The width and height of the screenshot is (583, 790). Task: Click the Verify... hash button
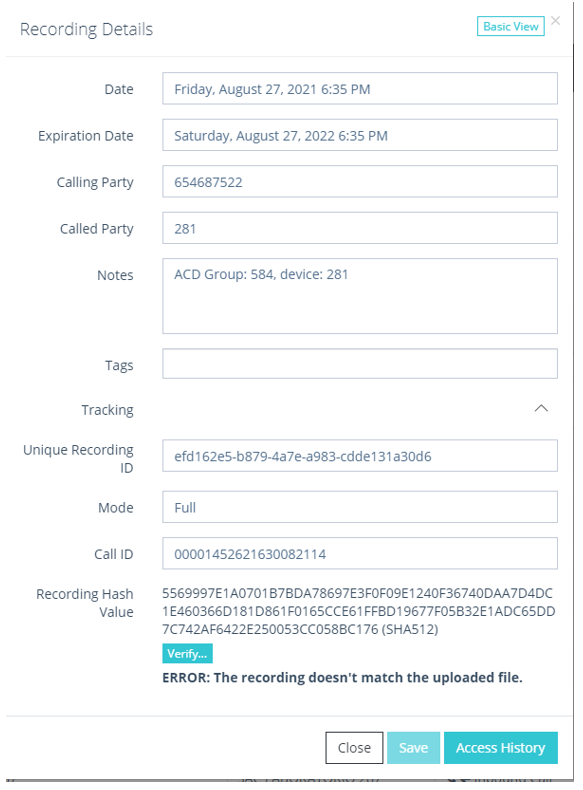187,653
